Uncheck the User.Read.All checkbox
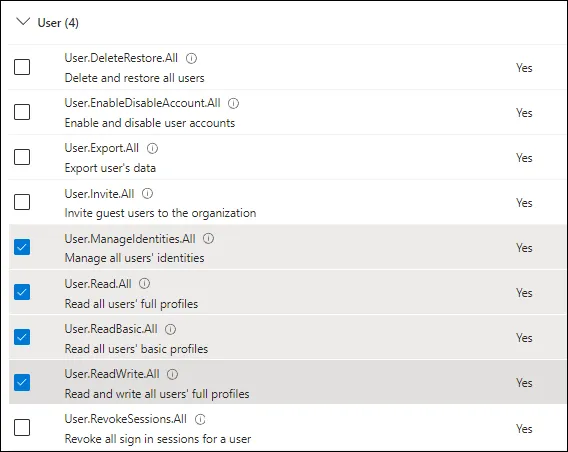 pyautogui.click(x=22, y=292)
